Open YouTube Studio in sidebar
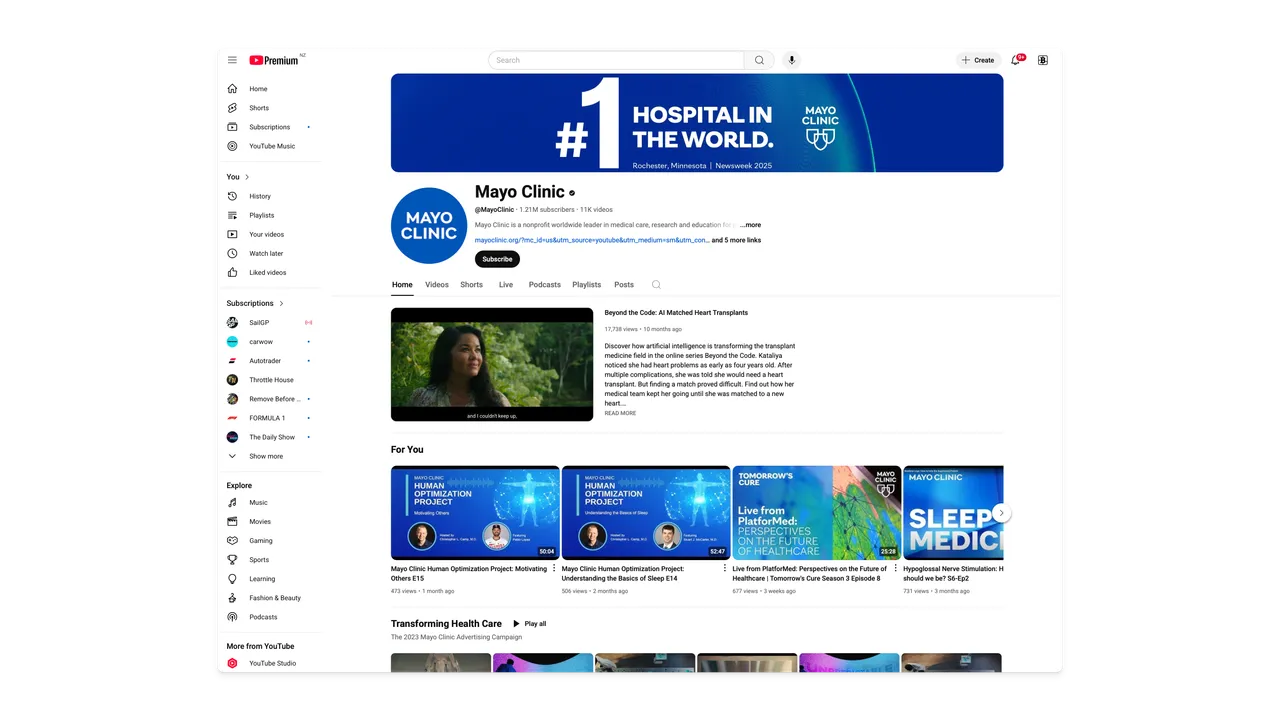The width and height of the screenshot is (1280, 720). [x=272, y=663]
